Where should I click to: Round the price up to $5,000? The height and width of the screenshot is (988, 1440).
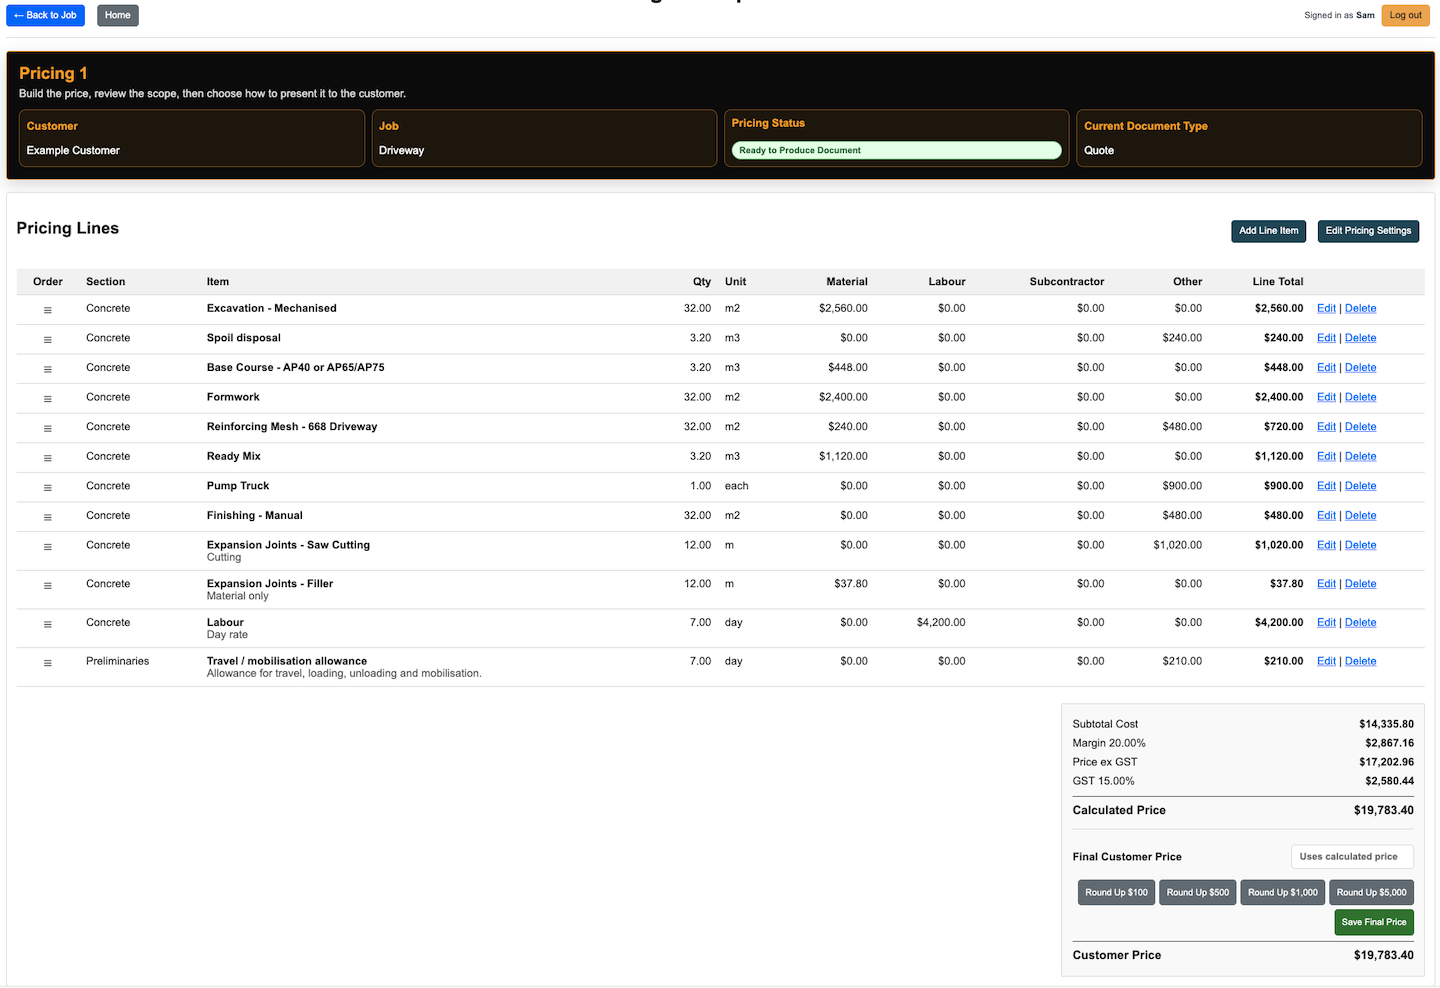tap(1372, 892)
